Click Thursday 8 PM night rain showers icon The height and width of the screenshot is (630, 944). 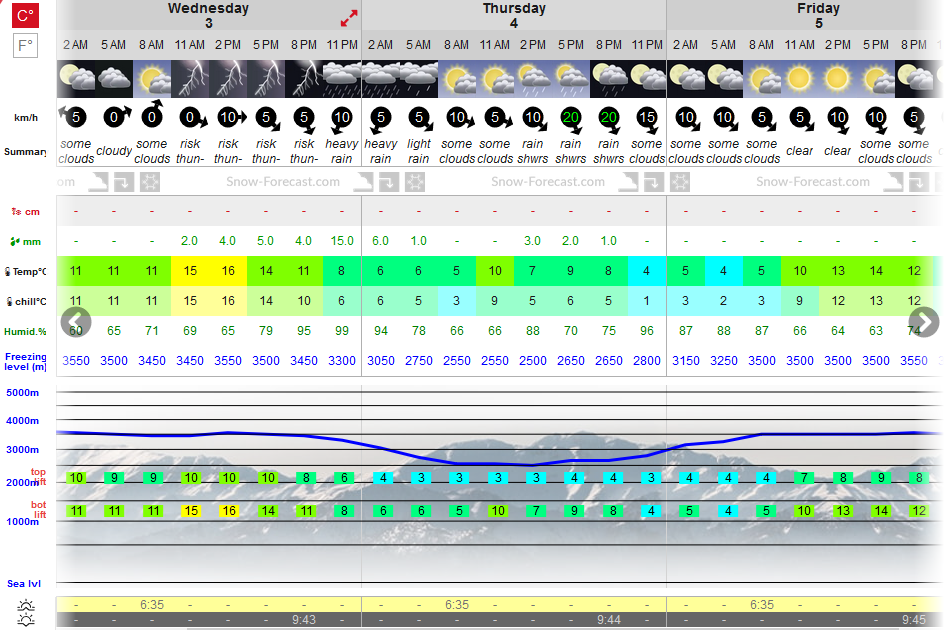609,79
